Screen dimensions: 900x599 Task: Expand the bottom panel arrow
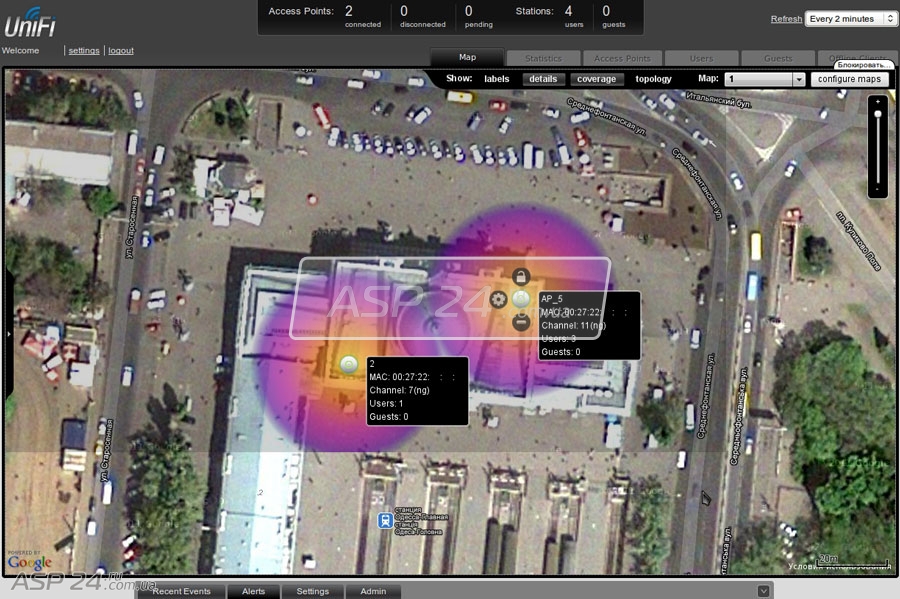click(x=764, y=591)
